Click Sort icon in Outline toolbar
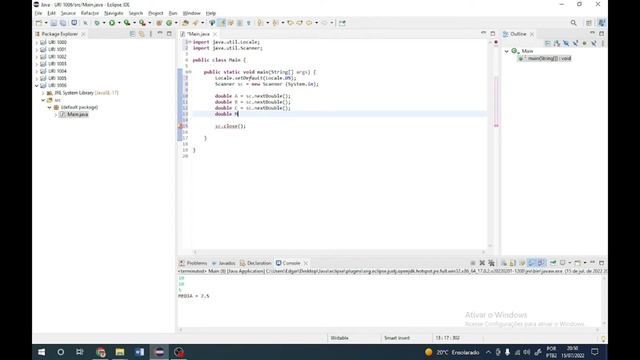 click(x=557, y=43)
